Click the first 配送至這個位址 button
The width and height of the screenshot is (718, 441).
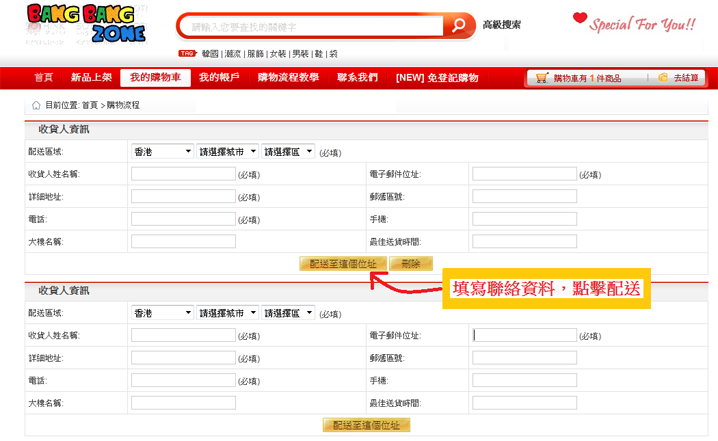point(343,264)
